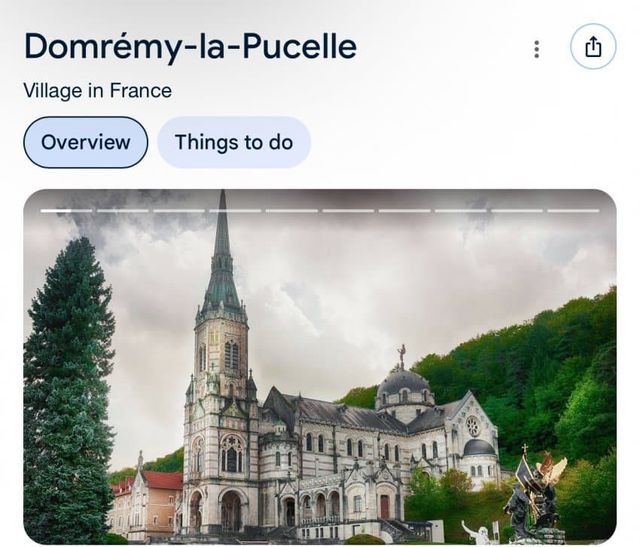The height and width of the screenshot is (547, 640).
Task: Go to third photo progress segment
Action: coord(179,211)
